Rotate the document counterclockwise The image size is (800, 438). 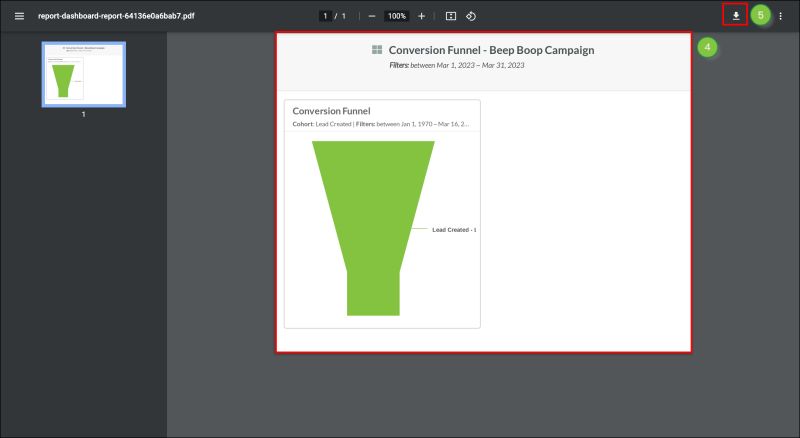click(x=471, y=16)
